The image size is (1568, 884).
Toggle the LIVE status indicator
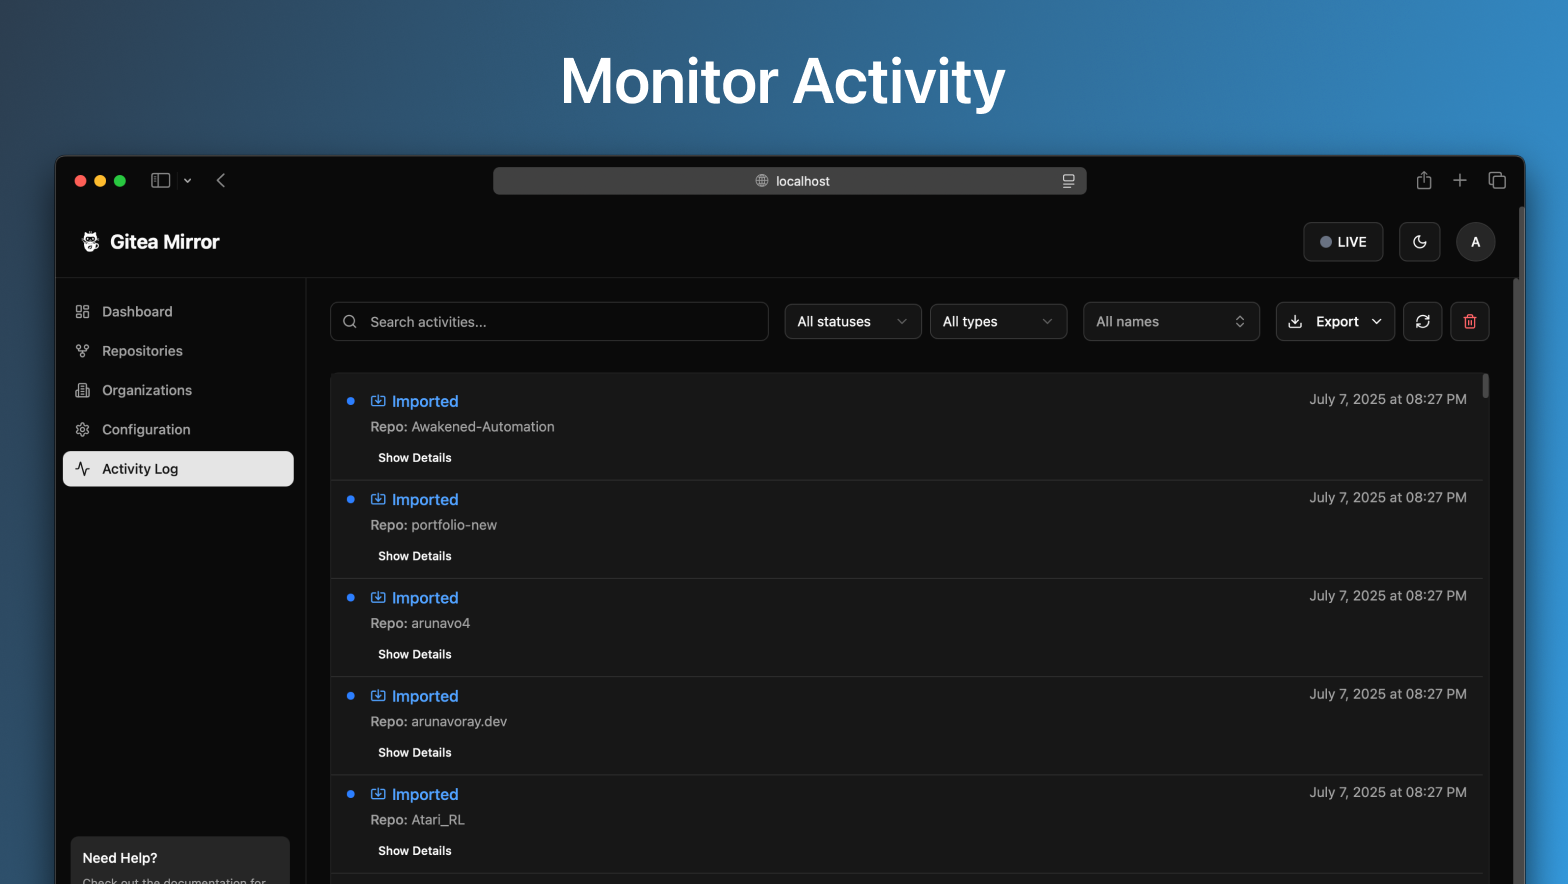coord(1342,242)
